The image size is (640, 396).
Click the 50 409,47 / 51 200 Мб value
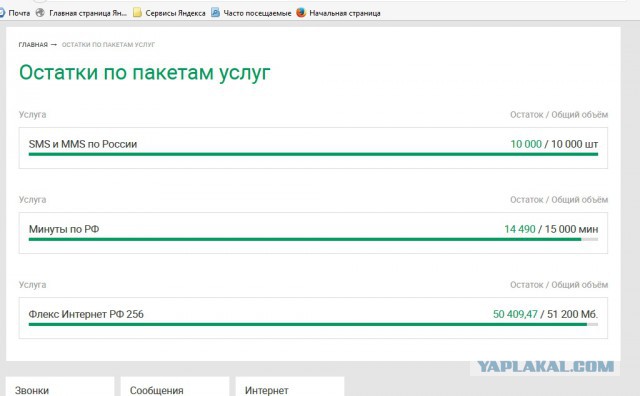pos(545,314)
